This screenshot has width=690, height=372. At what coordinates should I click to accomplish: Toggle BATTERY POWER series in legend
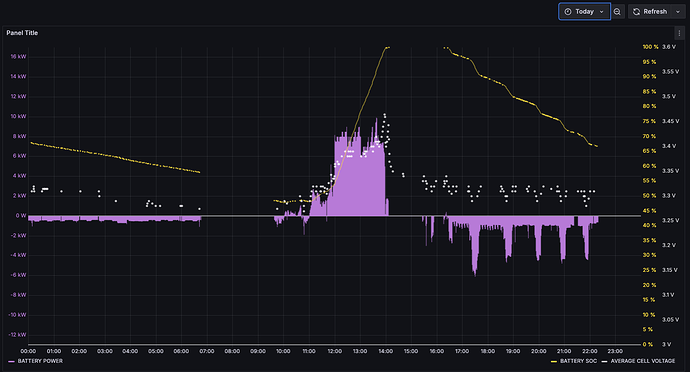(x=40, y=361)
